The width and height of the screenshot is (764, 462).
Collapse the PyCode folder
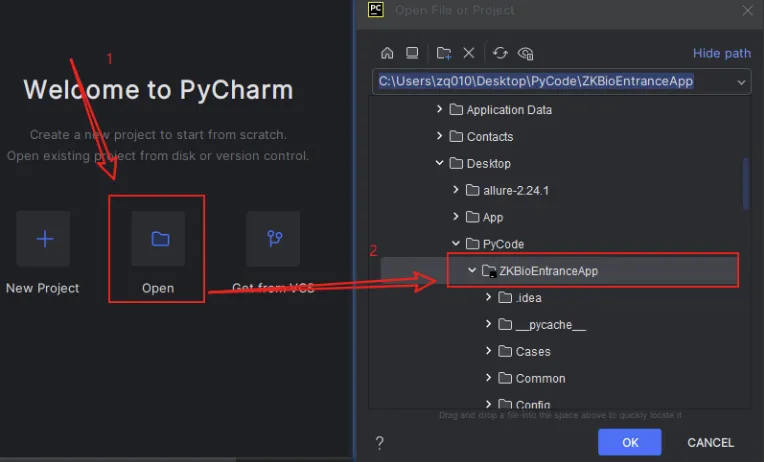456,244
